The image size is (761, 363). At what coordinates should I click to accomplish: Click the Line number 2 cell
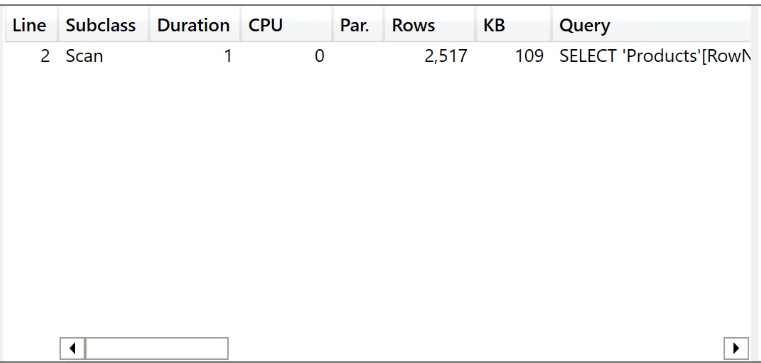pos(31,56)
